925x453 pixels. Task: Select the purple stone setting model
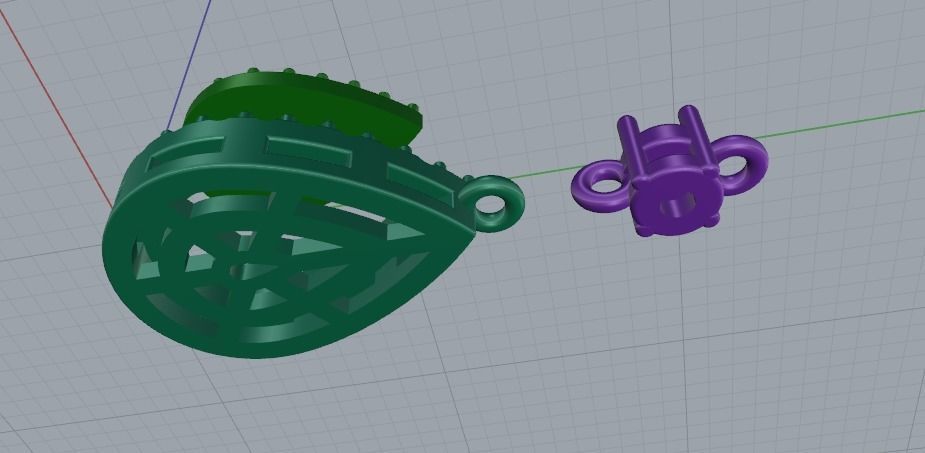point(670,172)
